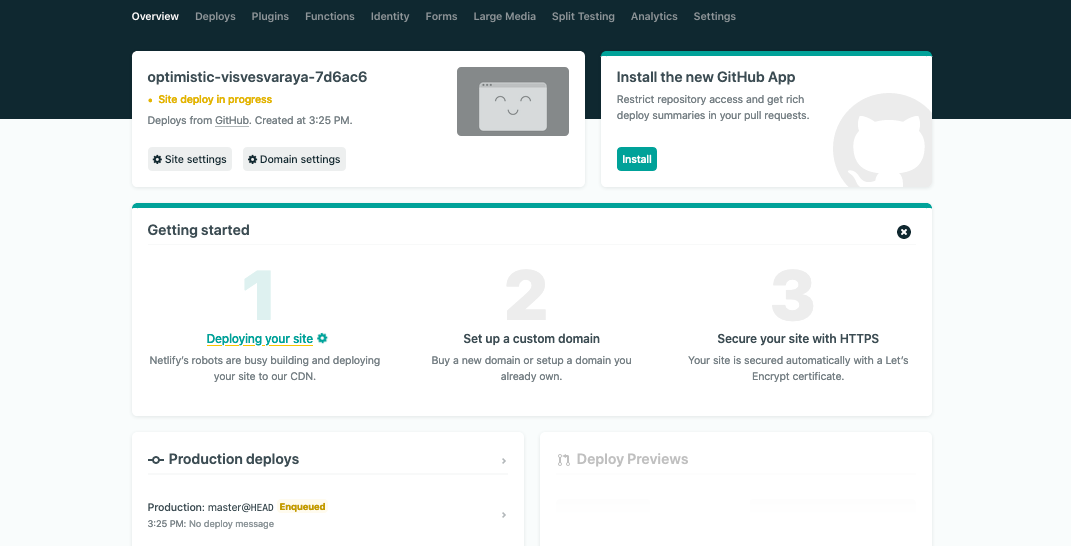
Task: Click the spinning gear beside Deploying your site
Action: click(322, 338)
